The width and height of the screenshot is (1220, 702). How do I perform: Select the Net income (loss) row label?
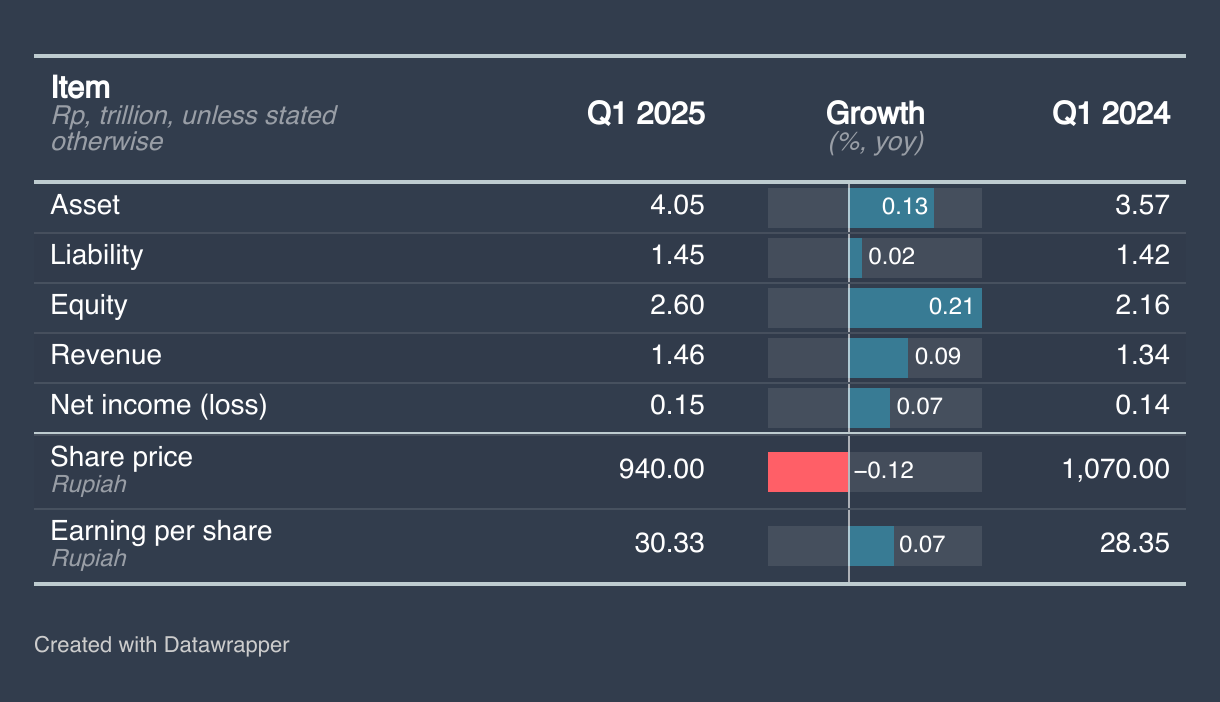click(x=159, y=406)
